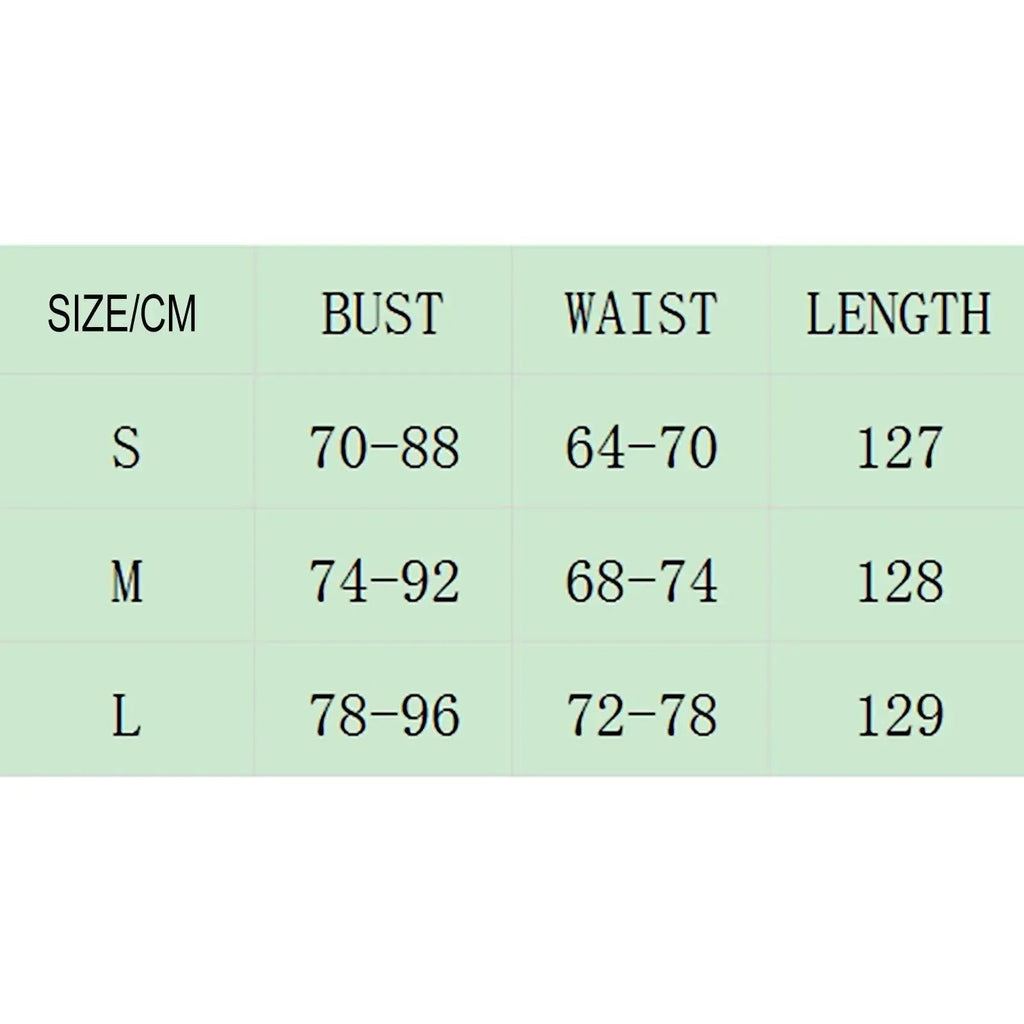
Task: Select the BUST column header
Action: coord(383,314)
